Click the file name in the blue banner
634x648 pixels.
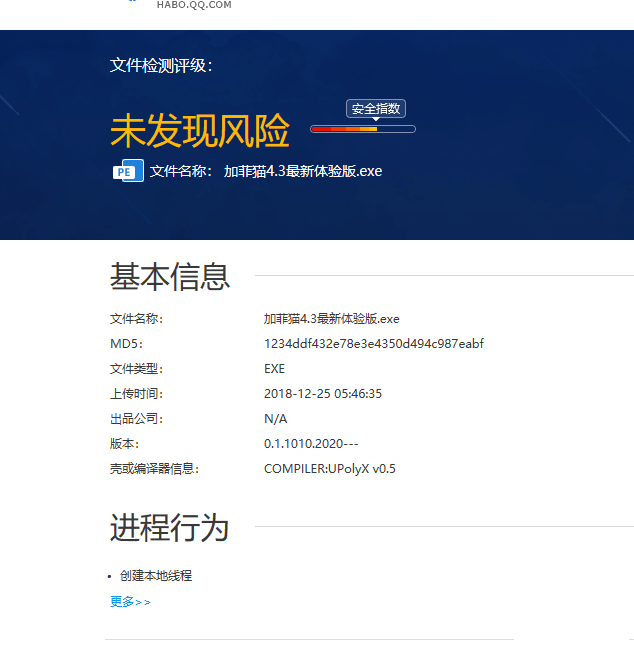tap(302, 171)
